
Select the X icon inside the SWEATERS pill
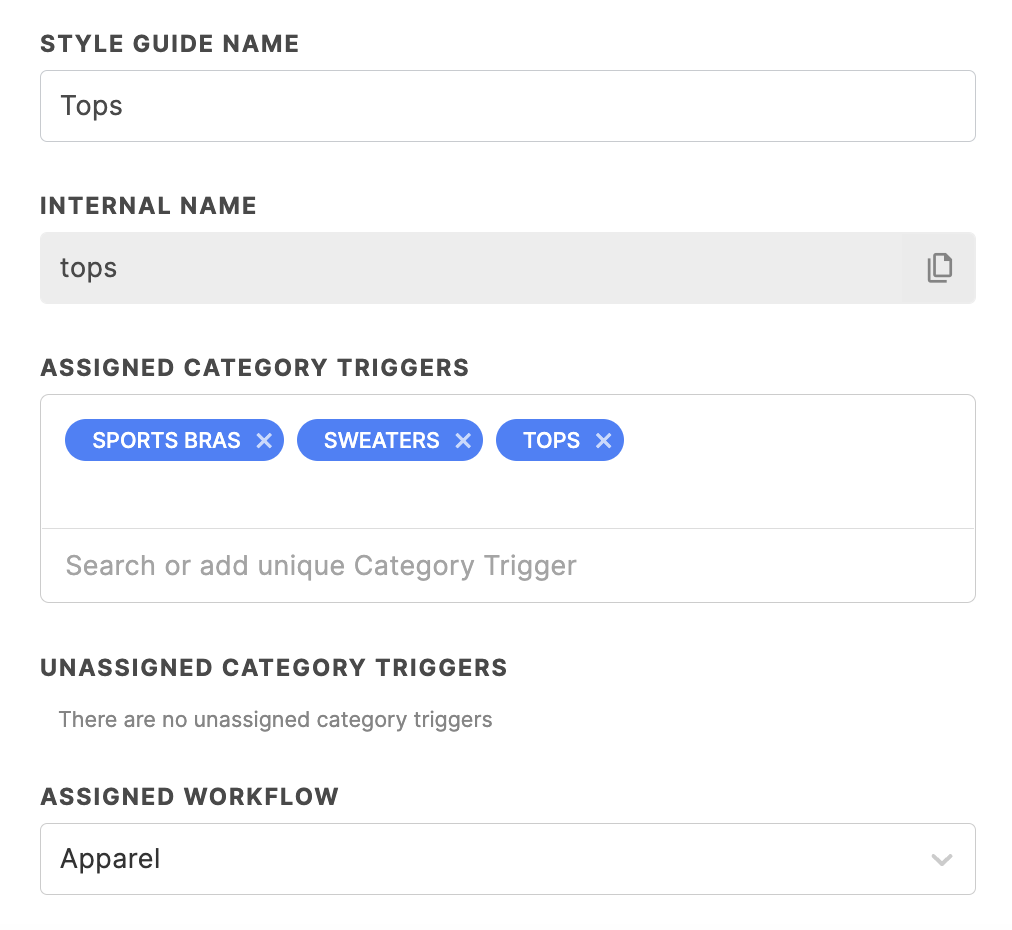coord(463,440)
